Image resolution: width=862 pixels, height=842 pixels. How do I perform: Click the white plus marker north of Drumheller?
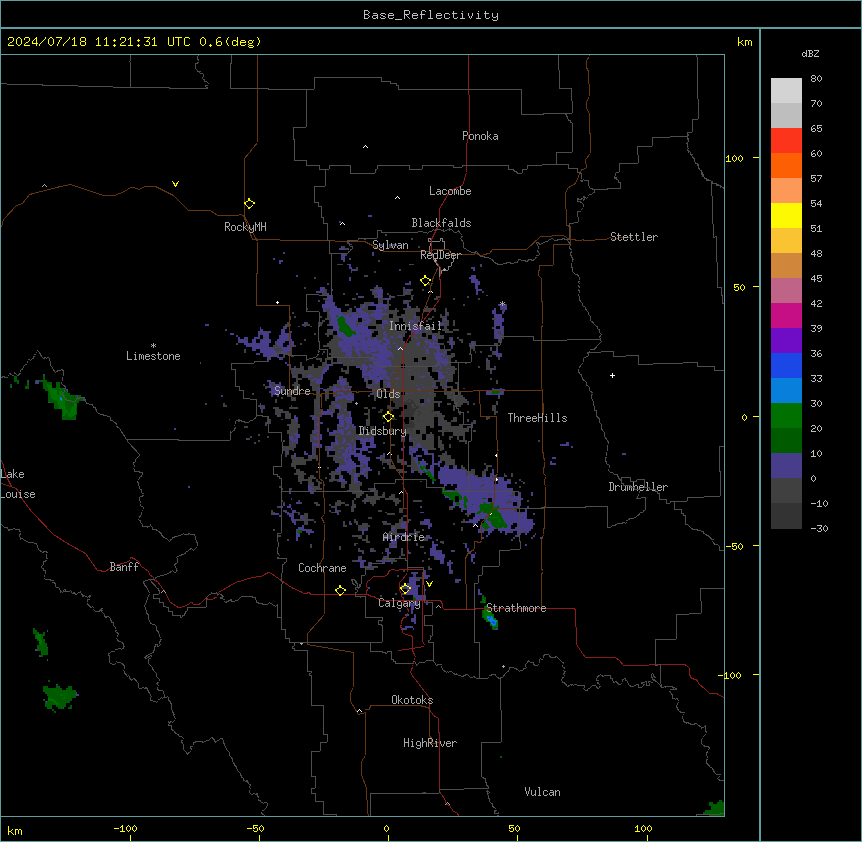click(x=612, y=375)
